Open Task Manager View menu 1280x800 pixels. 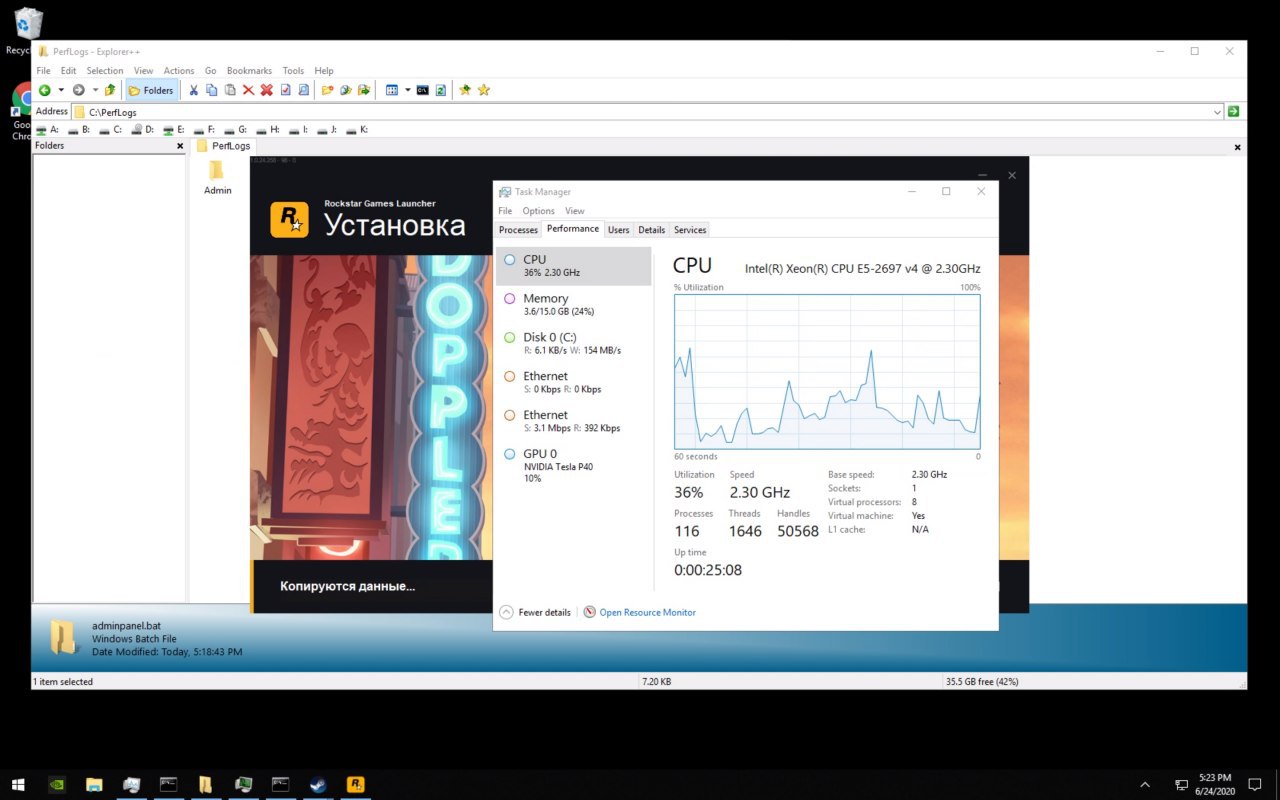pos(574,211)
